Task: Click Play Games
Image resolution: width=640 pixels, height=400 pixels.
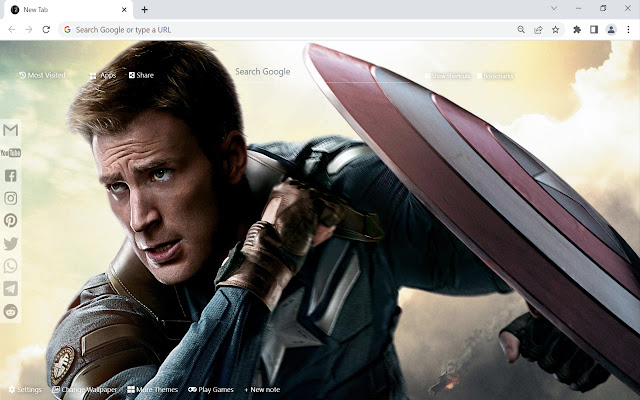Action: pos(211,389)
